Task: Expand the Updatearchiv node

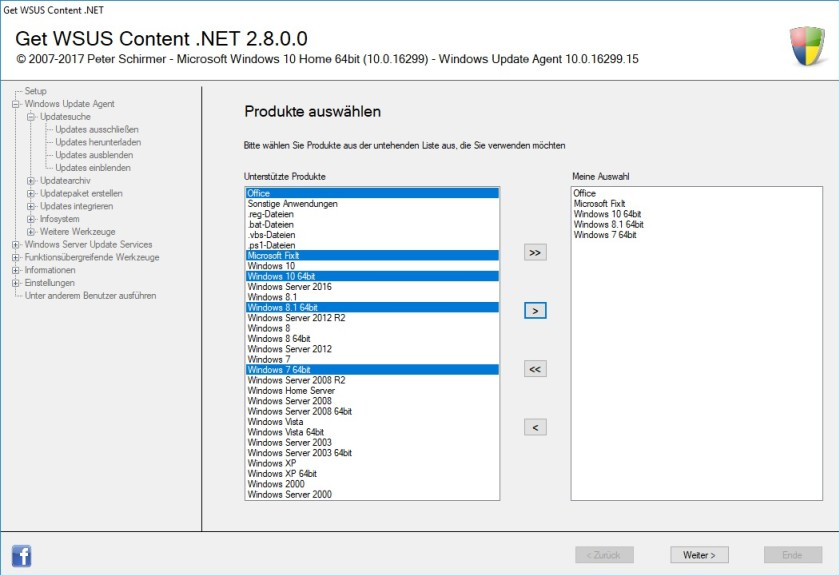Action: point(31,181)
